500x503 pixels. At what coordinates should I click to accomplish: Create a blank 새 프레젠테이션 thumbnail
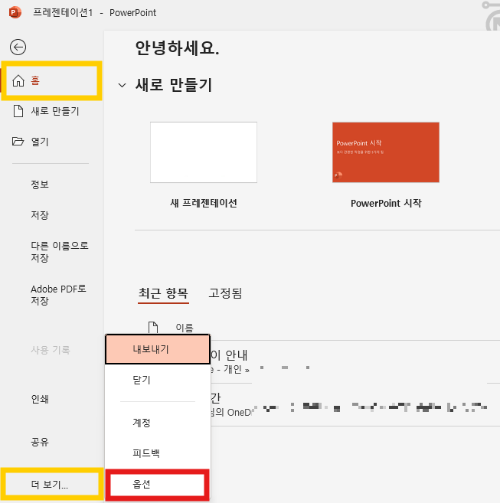pos(203,152)
